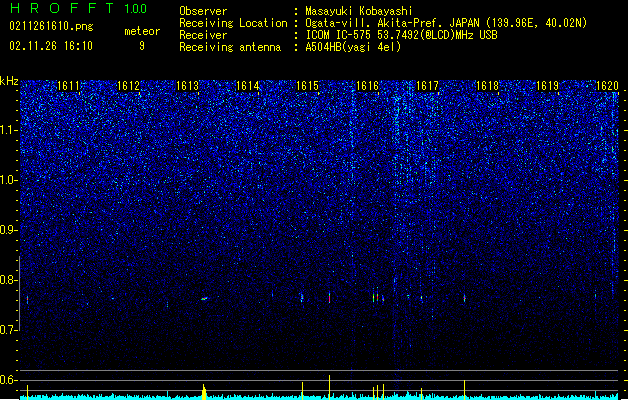Screen dimensions: 629x400
Task: Click the 0.8 kHz frequency label
Action: point(9,280)
